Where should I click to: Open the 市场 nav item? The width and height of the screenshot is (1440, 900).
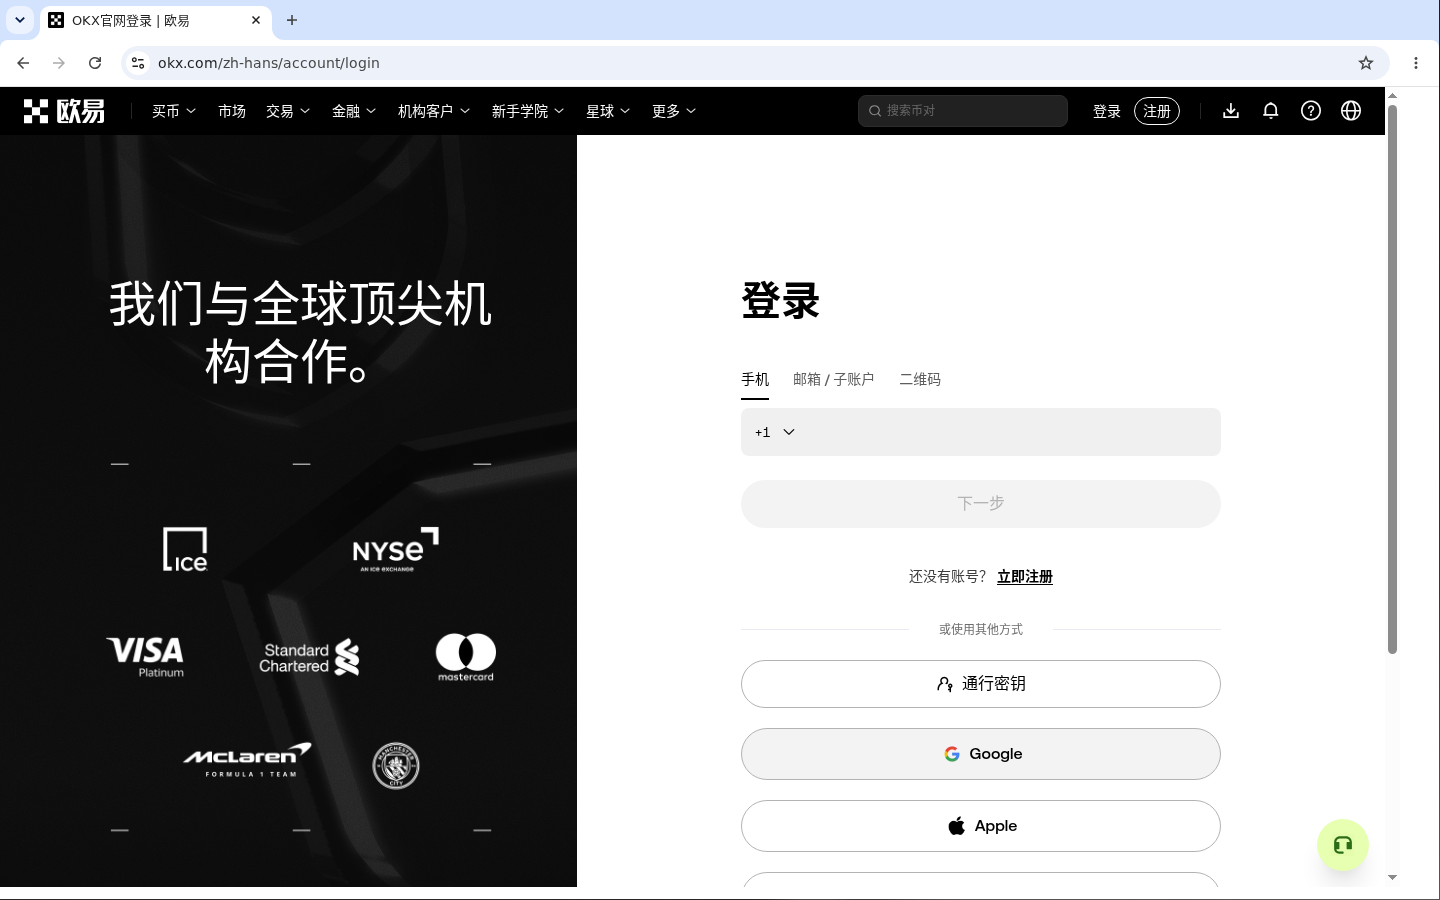point(232,111)
